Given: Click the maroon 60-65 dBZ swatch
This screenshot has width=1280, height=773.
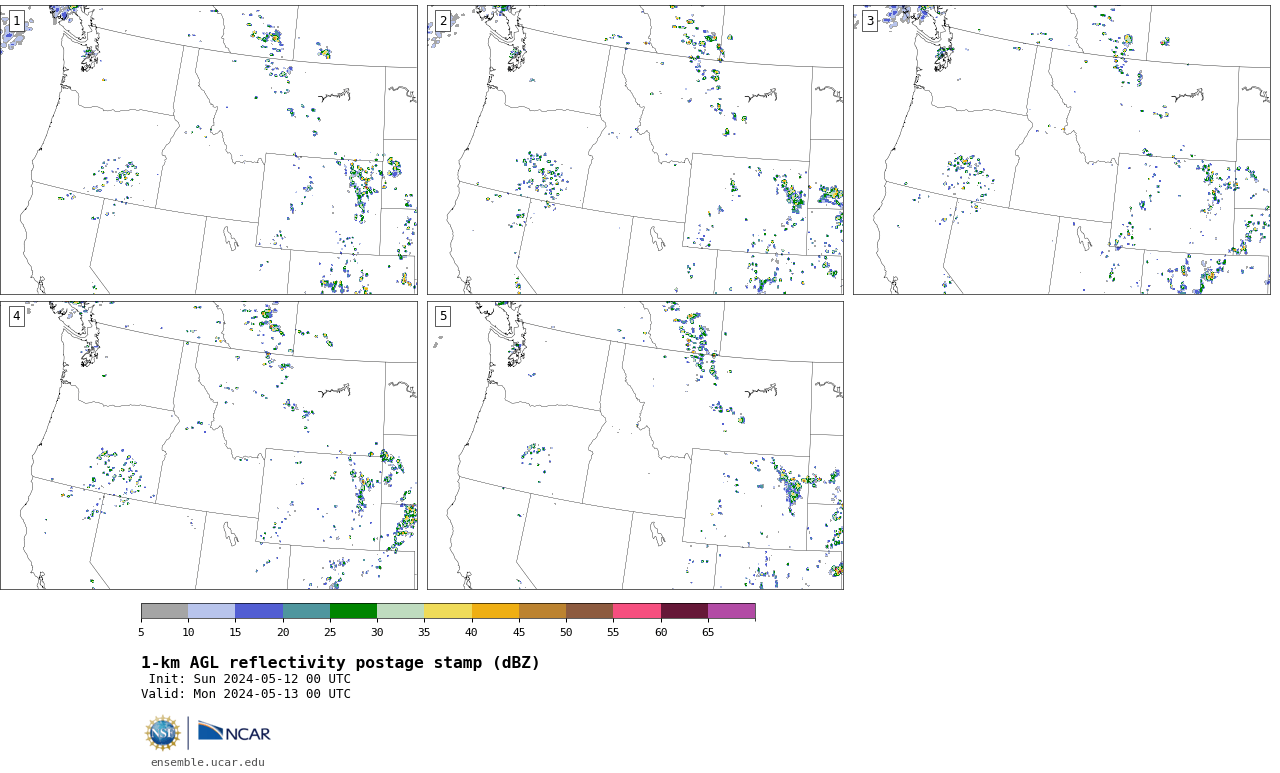Looking at the screenshot, I should [684, 611].
